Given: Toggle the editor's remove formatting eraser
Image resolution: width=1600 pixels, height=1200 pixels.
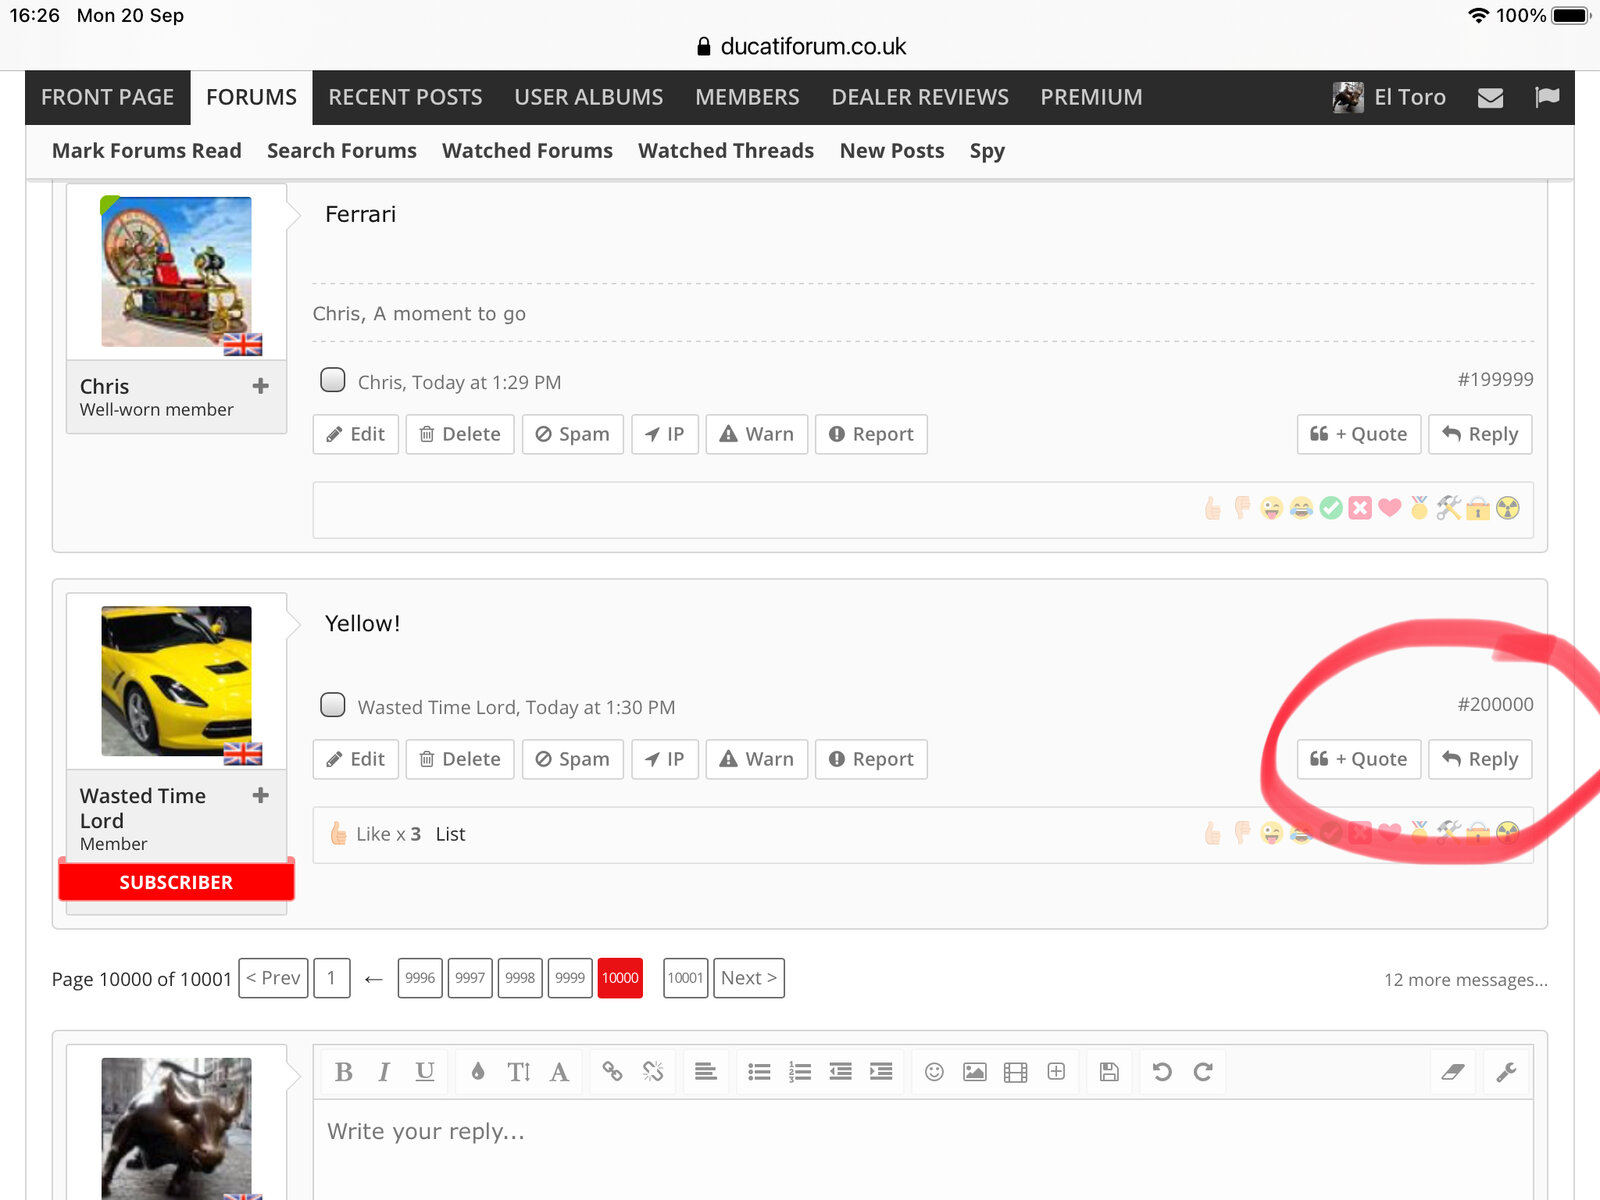Looking at the screenshot, I should pyautogui.click(x=1453, y=1072).
